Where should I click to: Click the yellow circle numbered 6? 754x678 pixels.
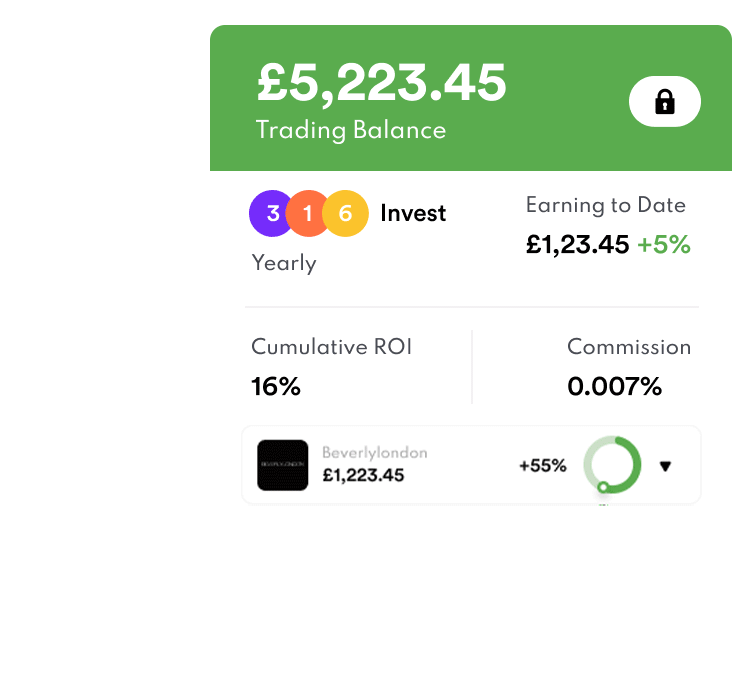coord(346,213)
